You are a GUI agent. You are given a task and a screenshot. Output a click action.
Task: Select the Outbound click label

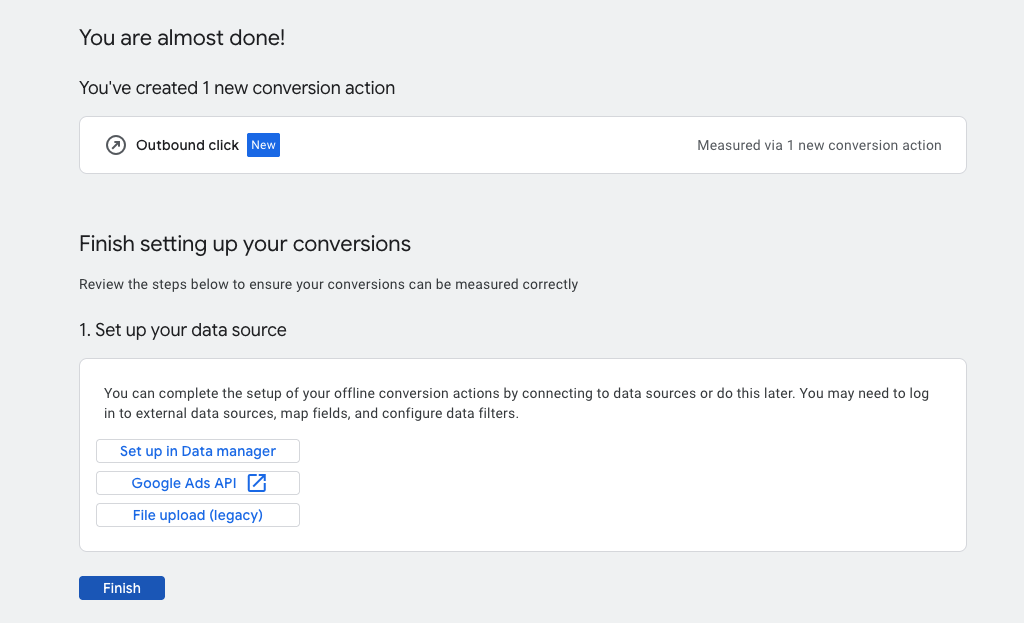[187, 145]
